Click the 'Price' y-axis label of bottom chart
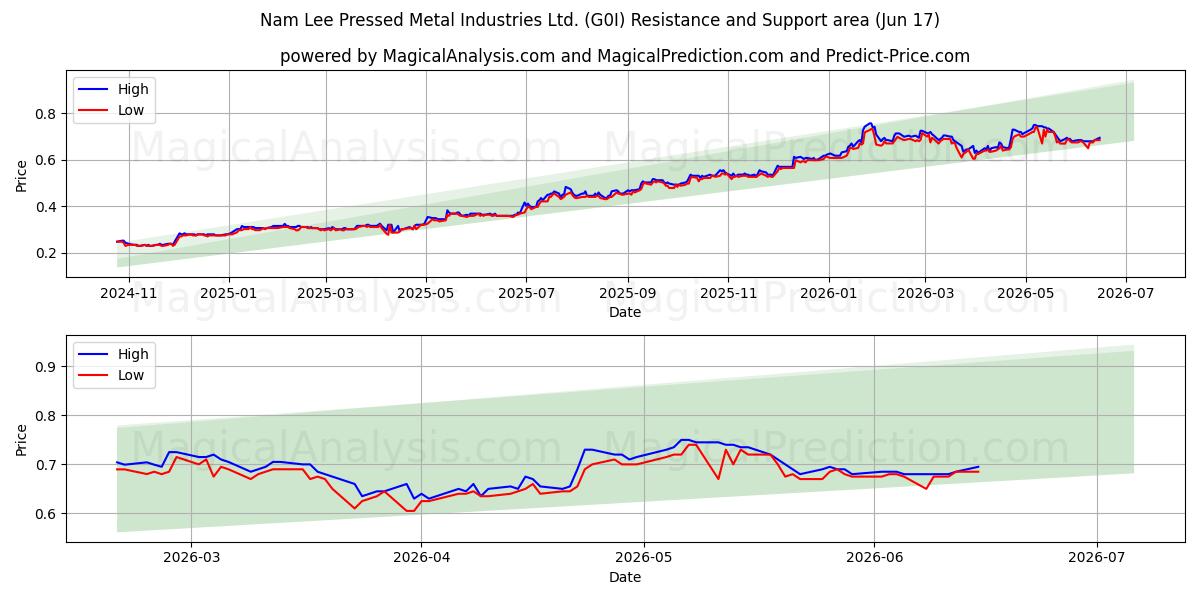The image size is (1200, 600). (22, 439)
